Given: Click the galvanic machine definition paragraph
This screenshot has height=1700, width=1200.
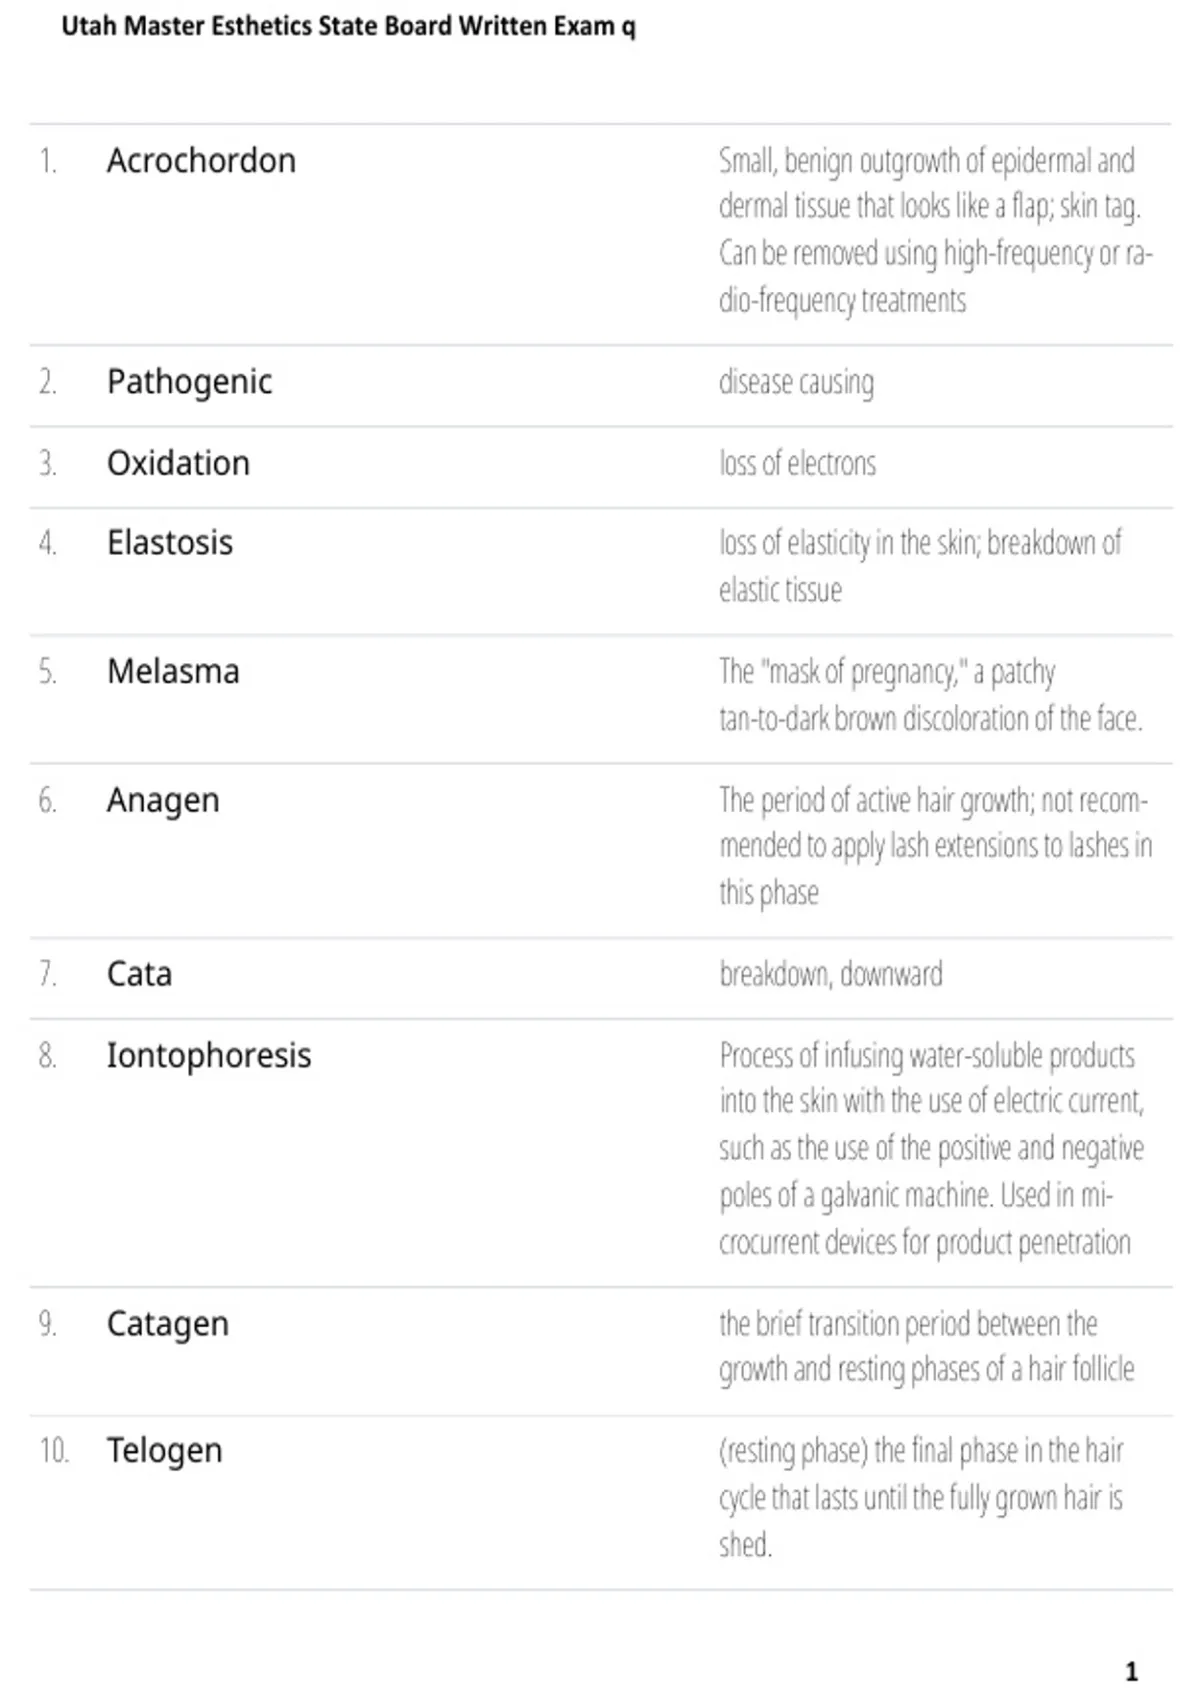Looking at the screenshot, I should click(x=932, y=1149).
